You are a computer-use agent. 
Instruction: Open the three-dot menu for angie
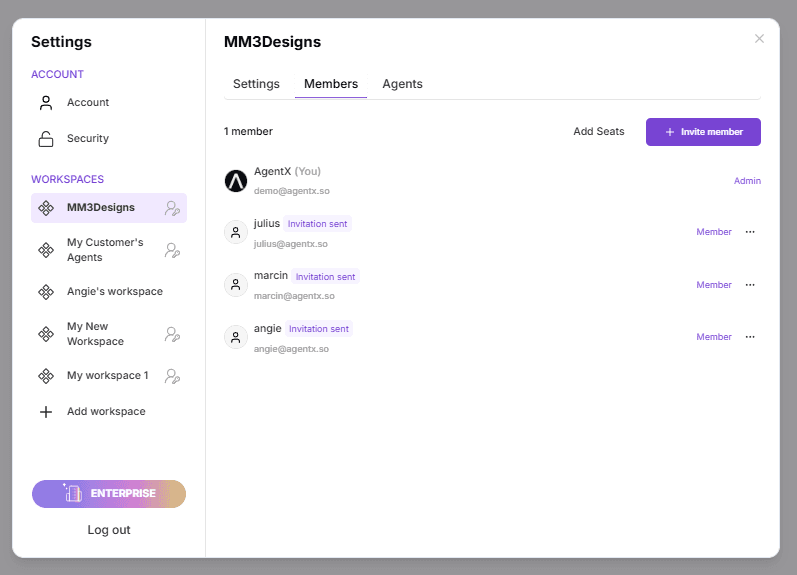point(750,337)
